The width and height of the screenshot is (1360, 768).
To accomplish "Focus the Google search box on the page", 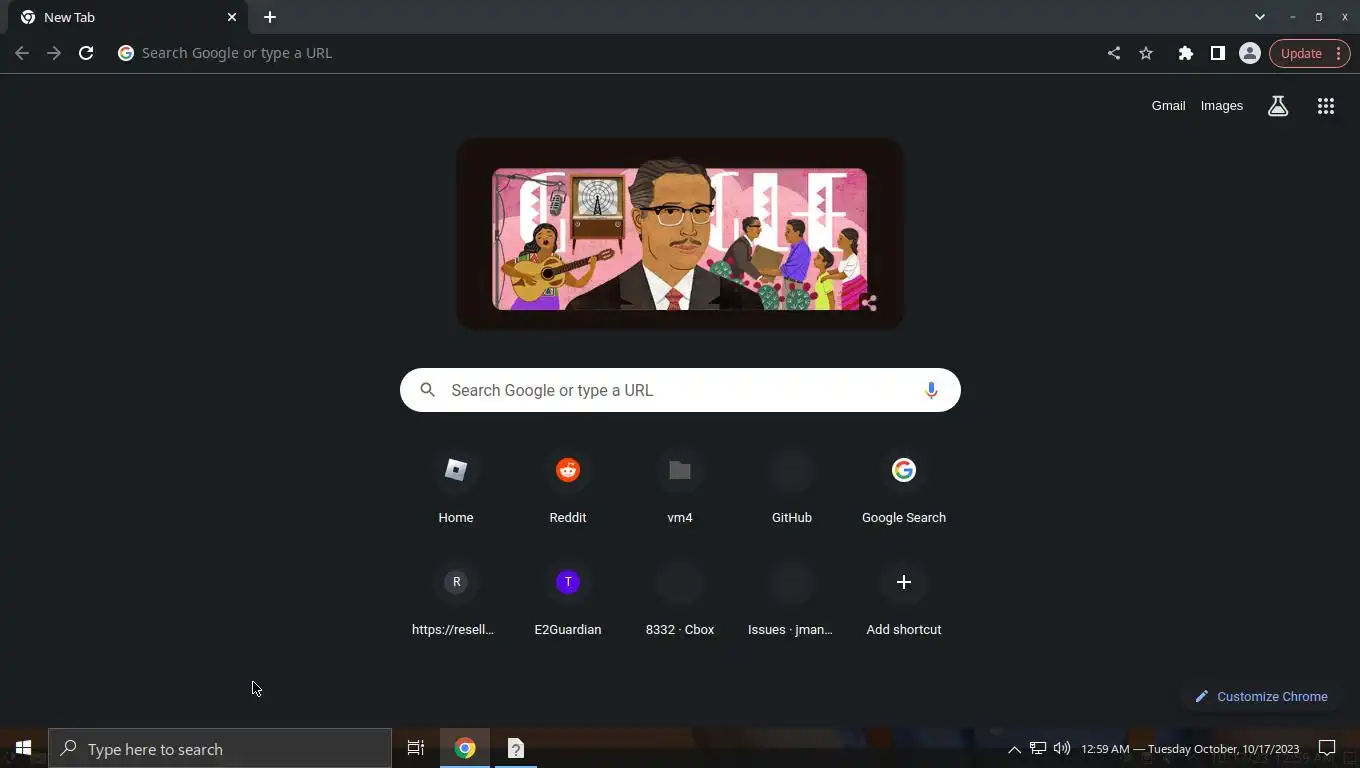I will click(x=680, y=390).
